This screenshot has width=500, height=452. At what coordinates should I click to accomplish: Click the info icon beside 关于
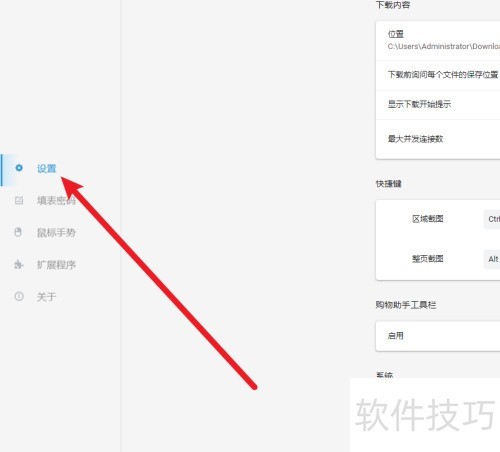tap(19, 296)
